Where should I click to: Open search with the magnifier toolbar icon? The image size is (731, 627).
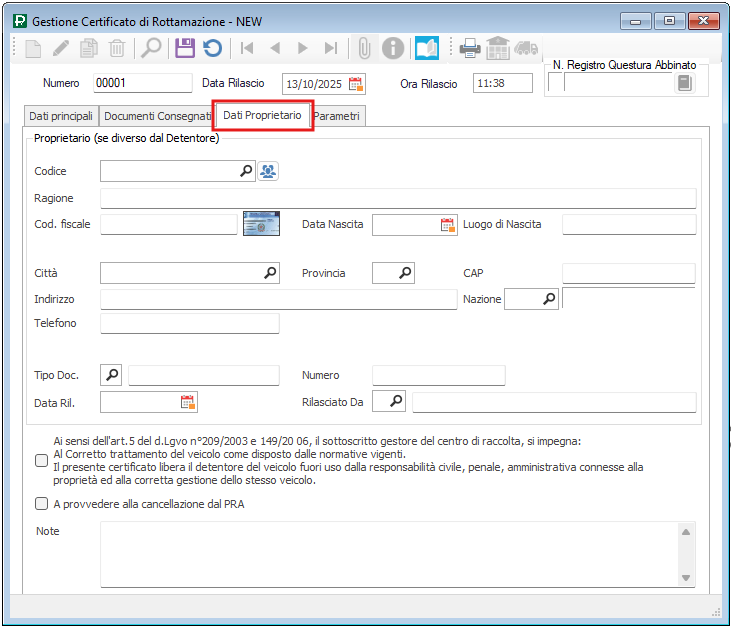point(151,47)
